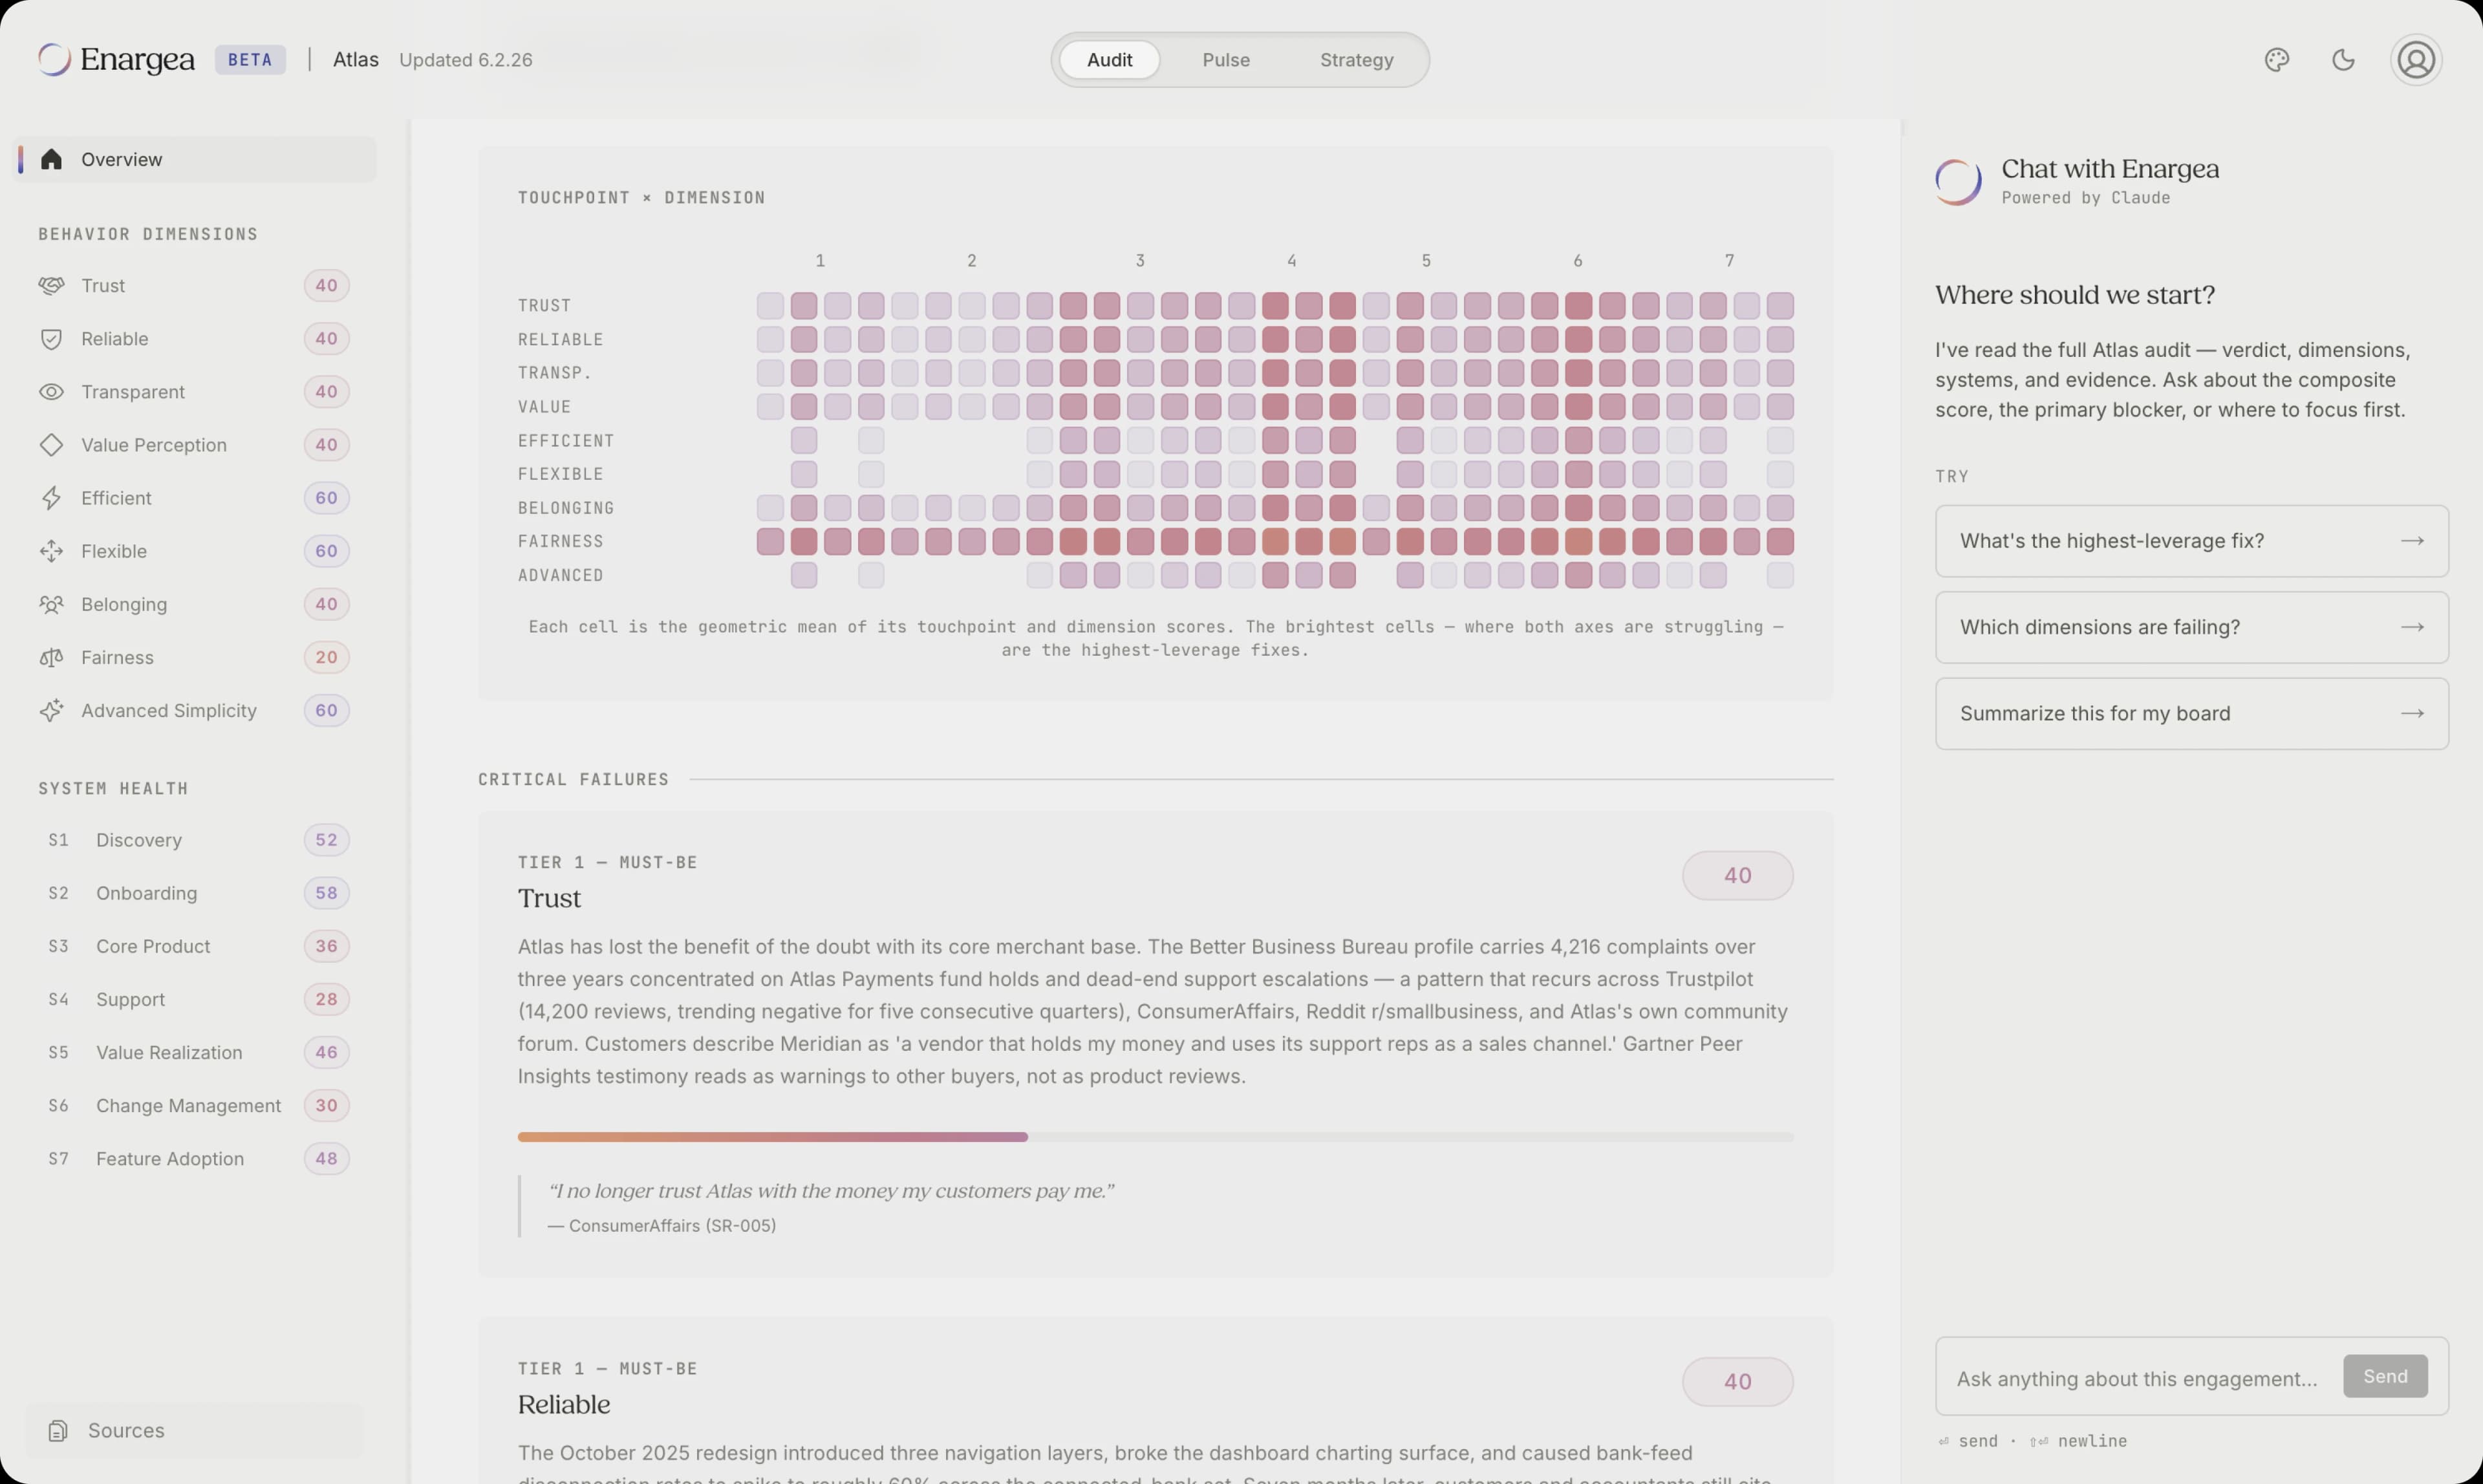Select Advanced Simplicity dimension
The height and width of the screenshot is (1484, 2483).
point(194,711)
